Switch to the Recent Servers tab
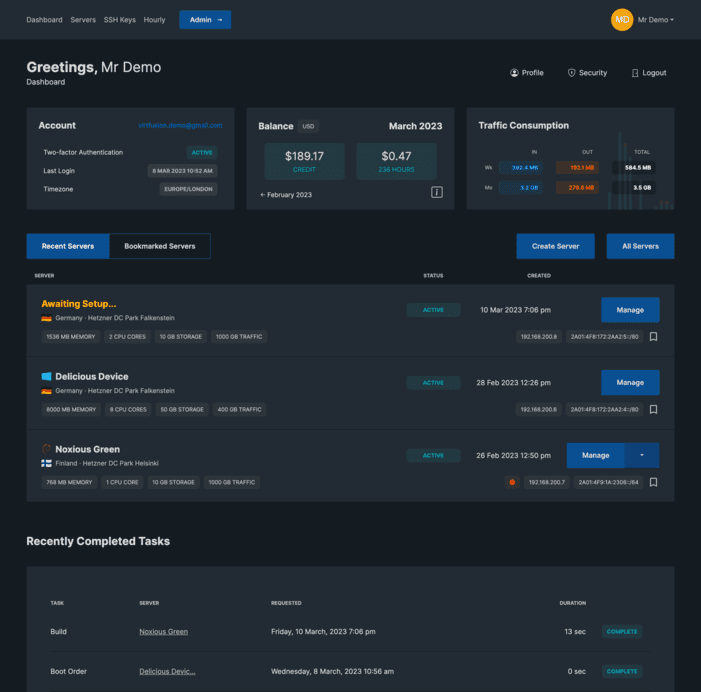Viewport: 701px width, 692px height. point(68,246)
